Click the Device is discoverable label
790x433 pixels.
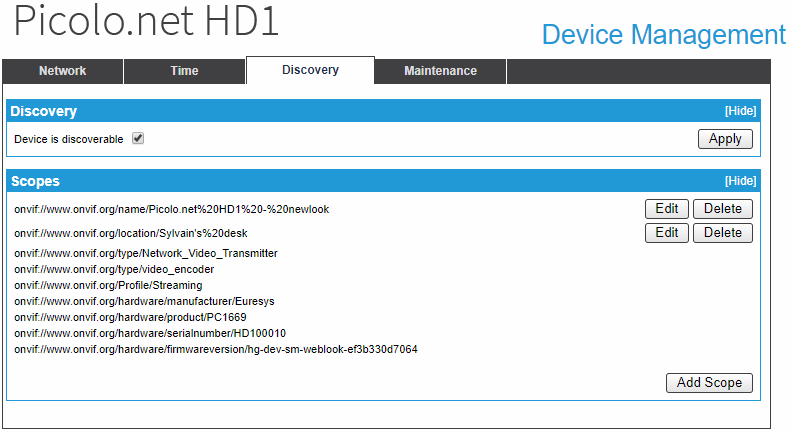tap(69, 139)
